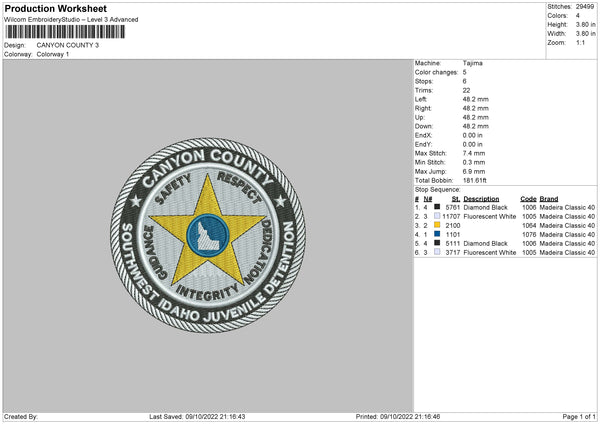Click 'Fluorescent White' in the 3717-stitch row

[490, 253]
